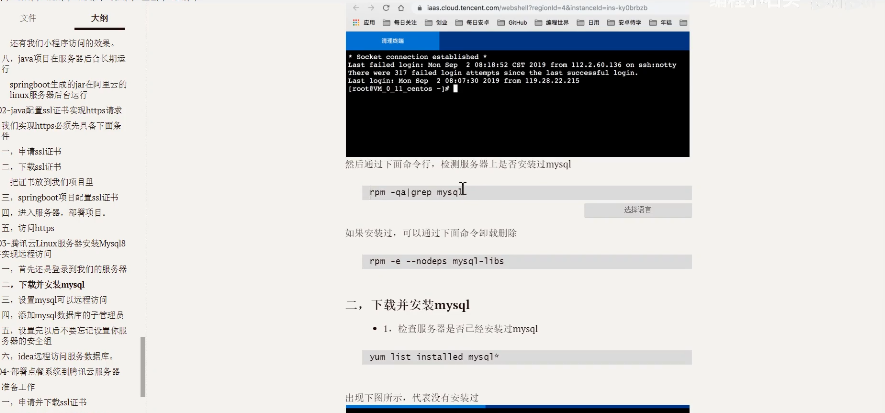Click home icon in embedded browser screenshot

401,8
